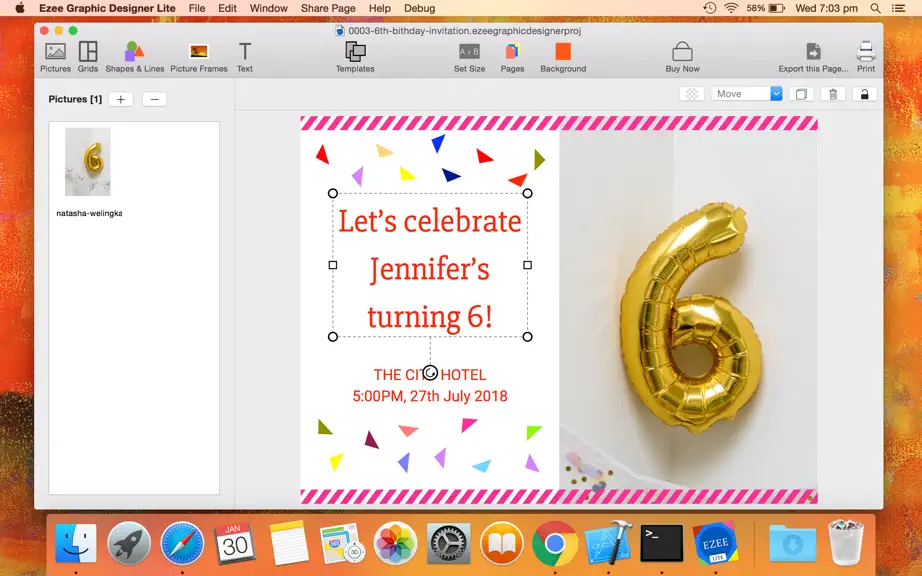This screenshot has width=922, height=576.
Task: Open the Debug menu
Action: coord(419,8)
